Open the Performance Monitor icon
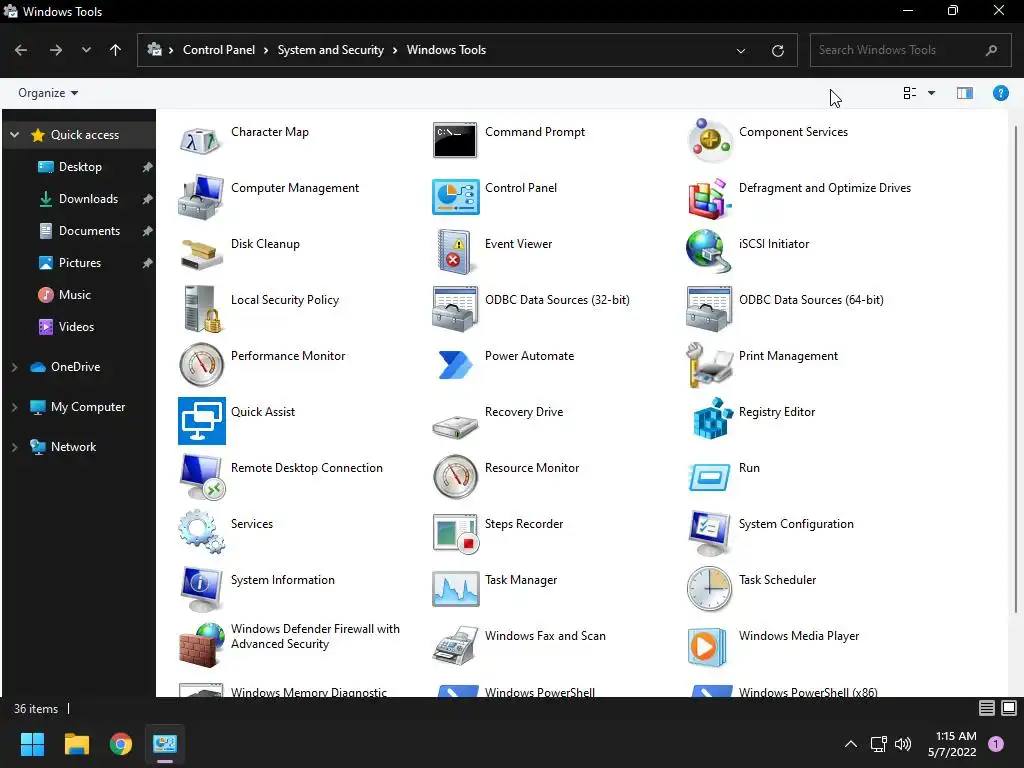Viewport: 1024px width, 768px height. [x=201, y=364]
